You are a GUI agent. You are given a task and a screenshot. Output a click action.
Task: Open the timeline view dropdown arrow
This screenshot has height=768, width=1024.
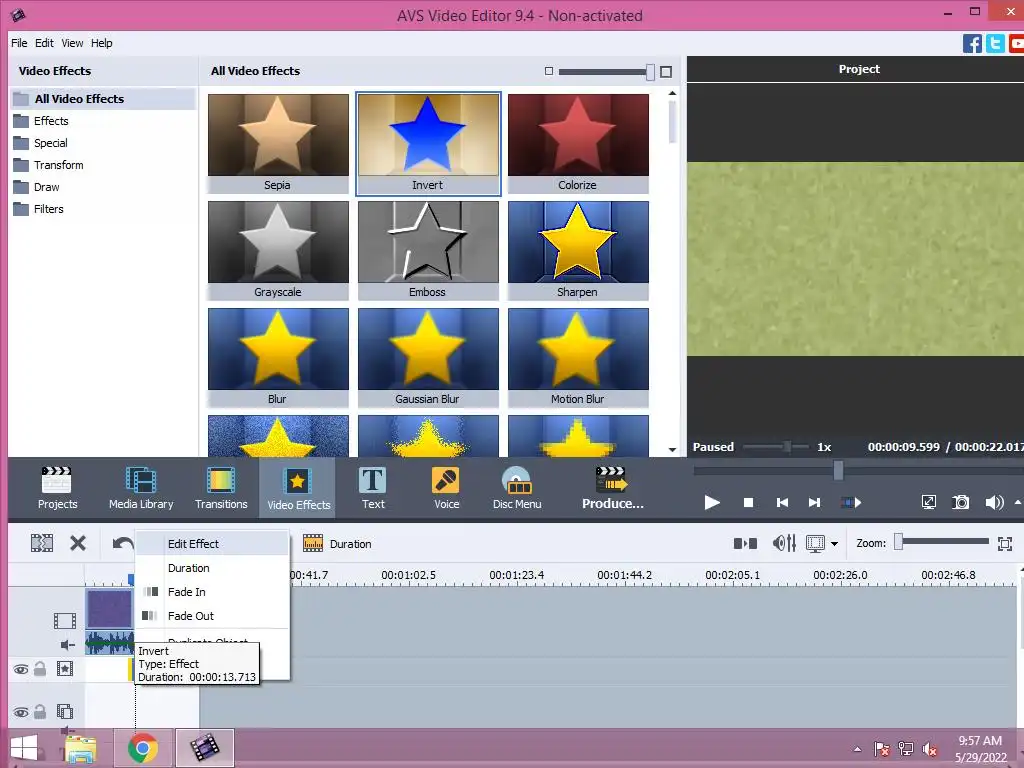point(835,543)
